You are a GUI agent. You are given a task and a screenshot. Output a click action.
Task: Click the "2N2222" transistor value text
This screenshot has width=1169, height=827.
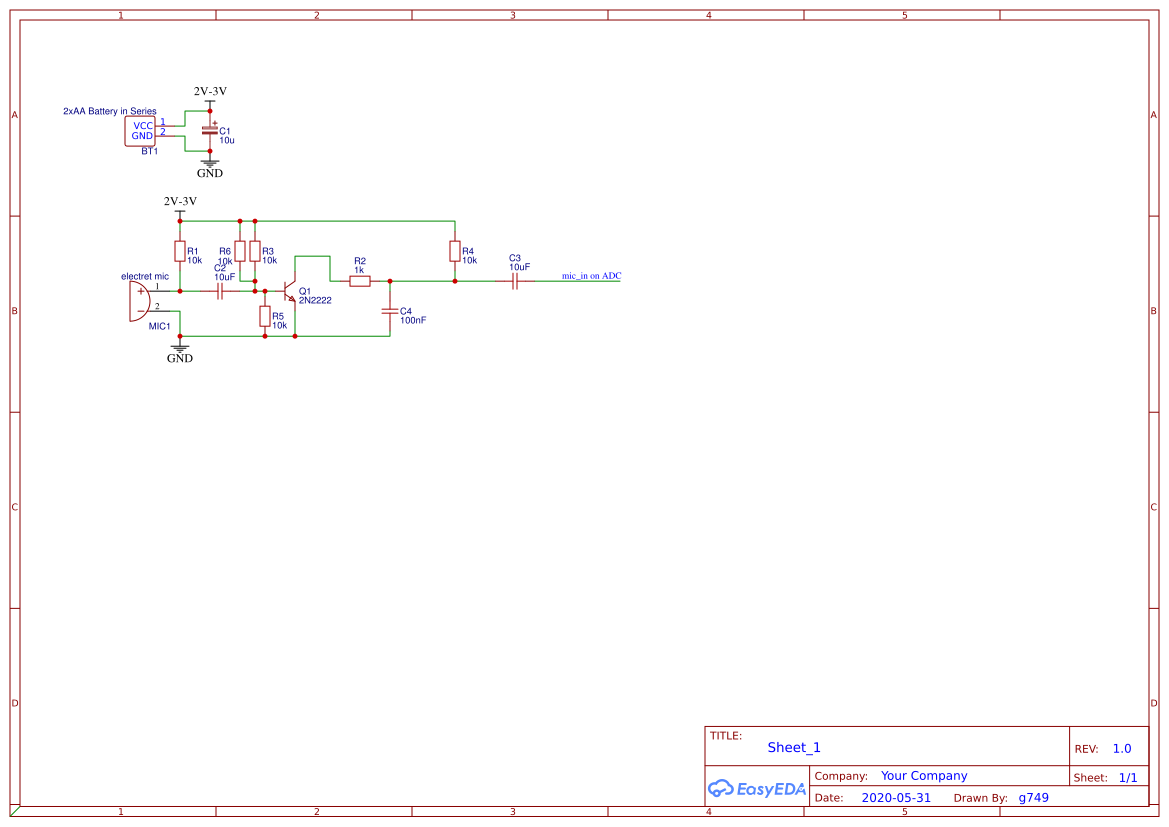(x=315, y=301)
